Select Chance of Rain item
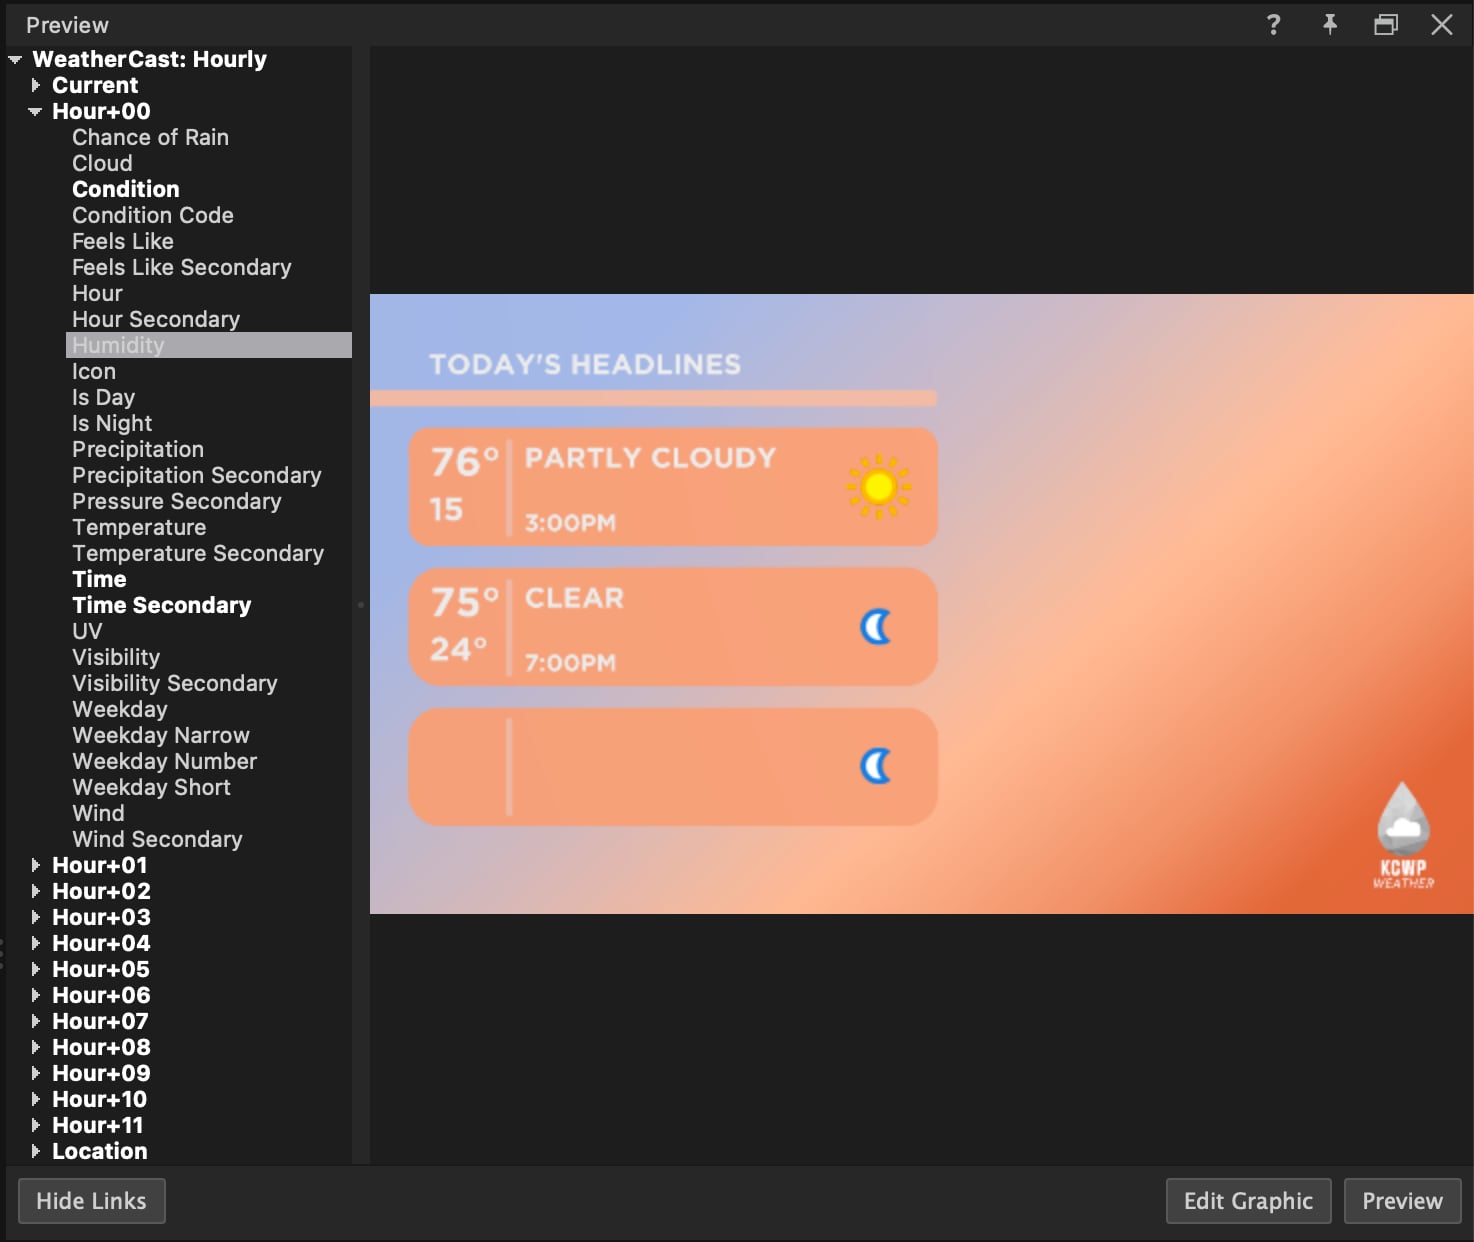The height and width of the screenshot is (1242, 1474). (x=151, y=138)
